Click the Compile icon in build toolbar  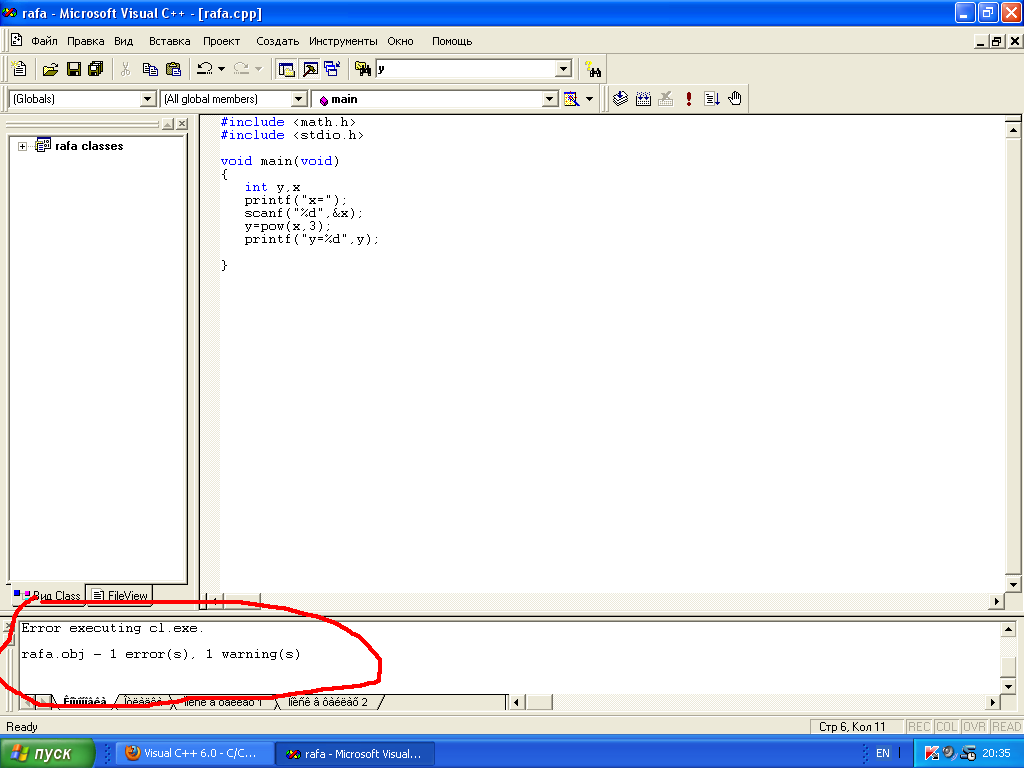620,99
